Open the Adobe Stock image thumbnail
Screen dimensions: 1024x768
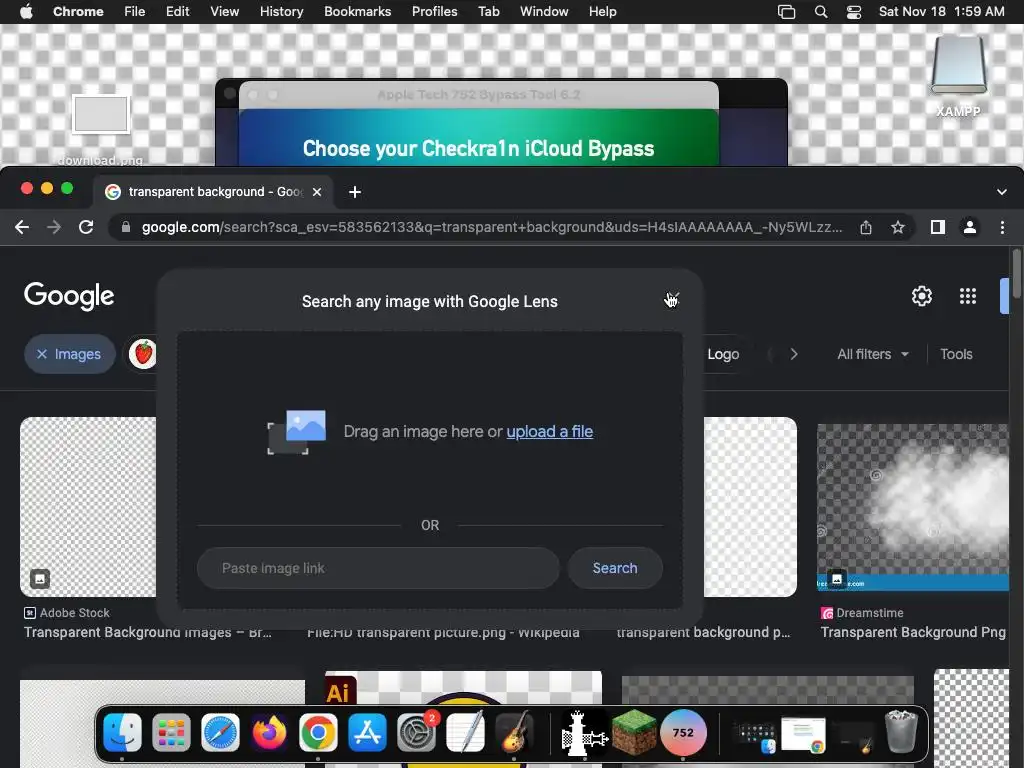tap(88, 507)
